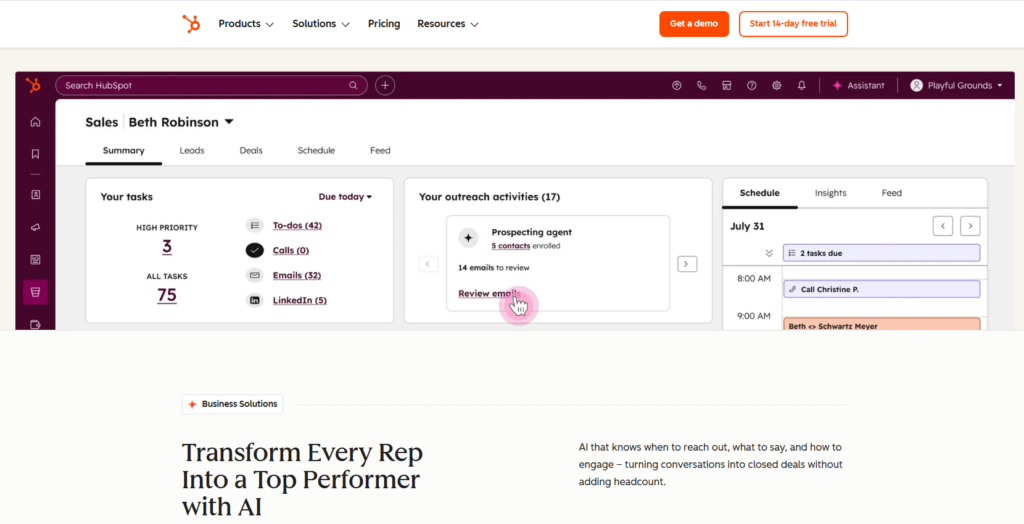Image resolution: width=1024 pixels, height=524 pixels.
Task: Click the Review emails link
Action: 488,293
